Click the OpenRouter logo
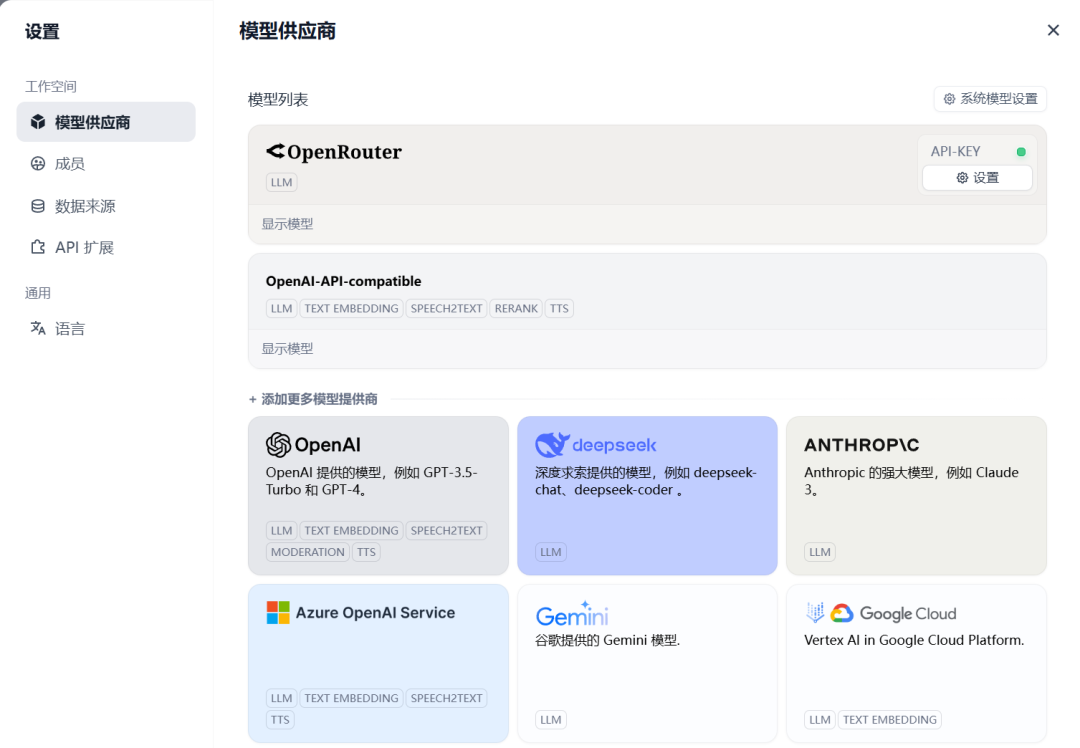Image resolution: width=1080 pixels, height=748 pixels. pyautogui.click(x=334, y=152)
